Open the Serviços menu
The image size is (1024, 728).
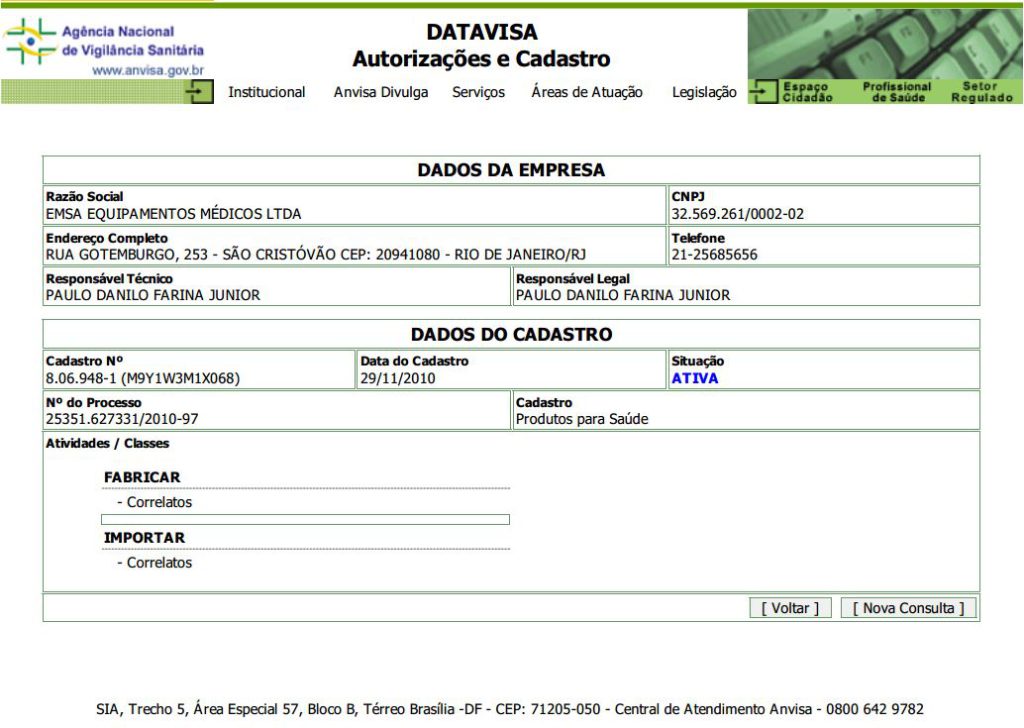coord(478,92)
